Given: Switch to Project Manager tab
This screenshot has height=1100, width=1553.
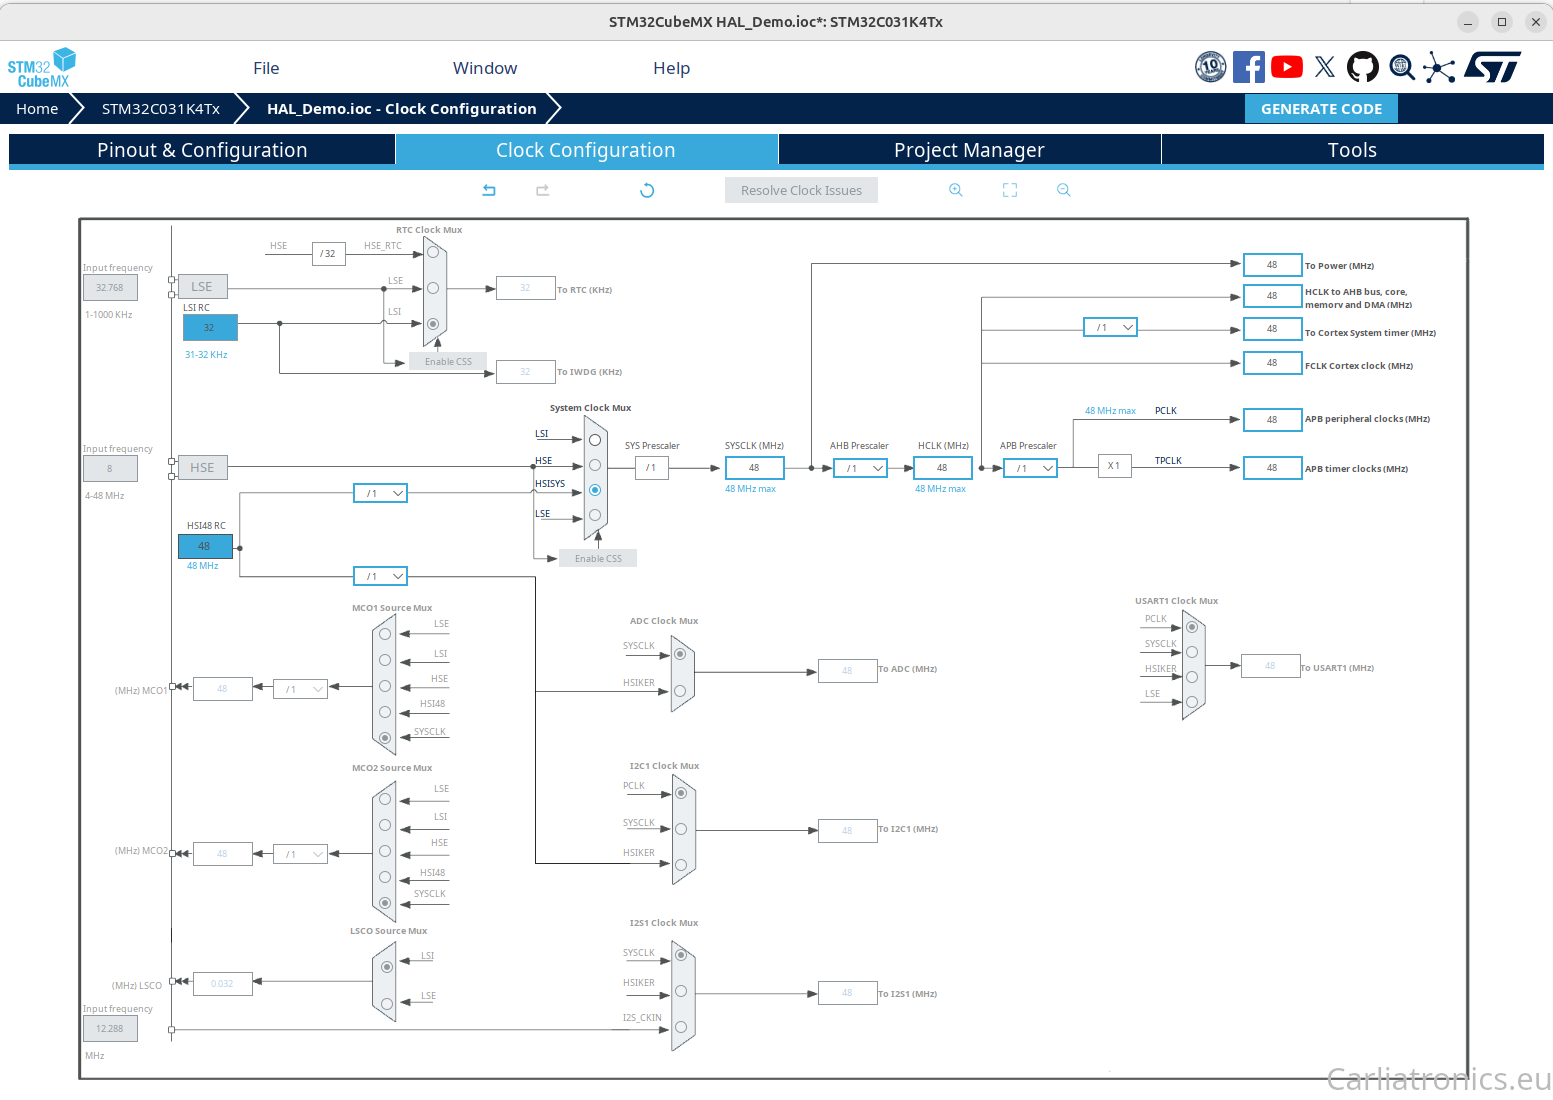Looking at the screenshot, I should 969,150.
